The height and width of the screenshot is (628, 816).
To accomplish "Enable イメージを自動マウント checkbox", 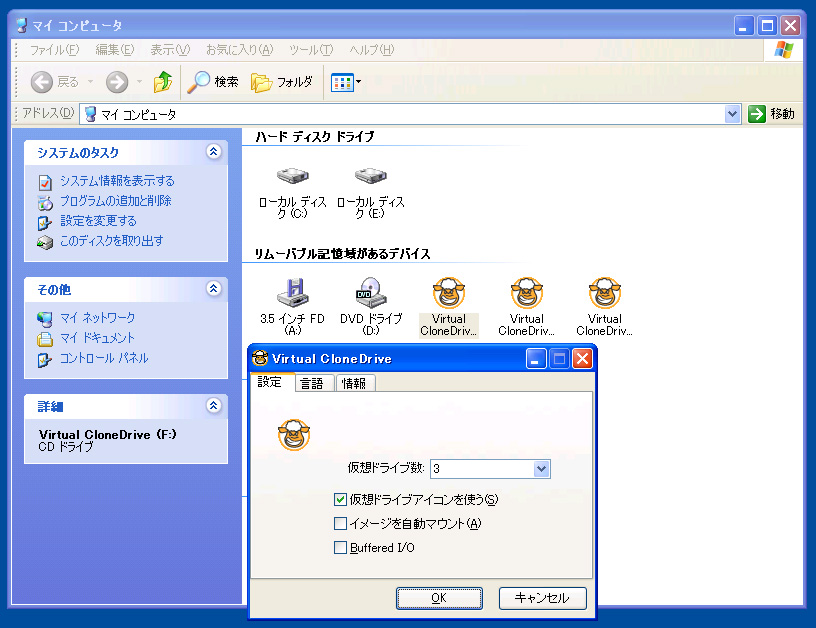I will click(x=341, y=523).
